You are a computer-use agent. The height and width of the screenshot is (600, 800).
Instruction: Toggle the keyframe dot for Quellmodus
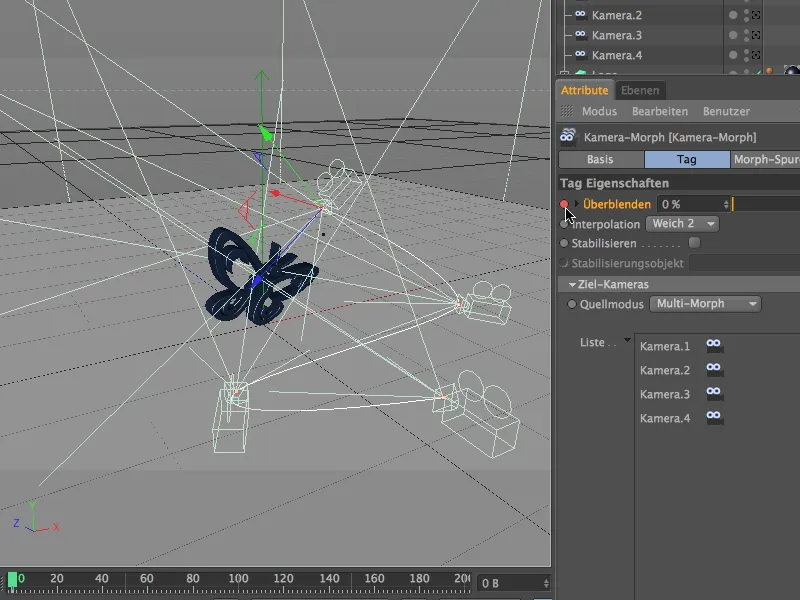tap(572, 304)
